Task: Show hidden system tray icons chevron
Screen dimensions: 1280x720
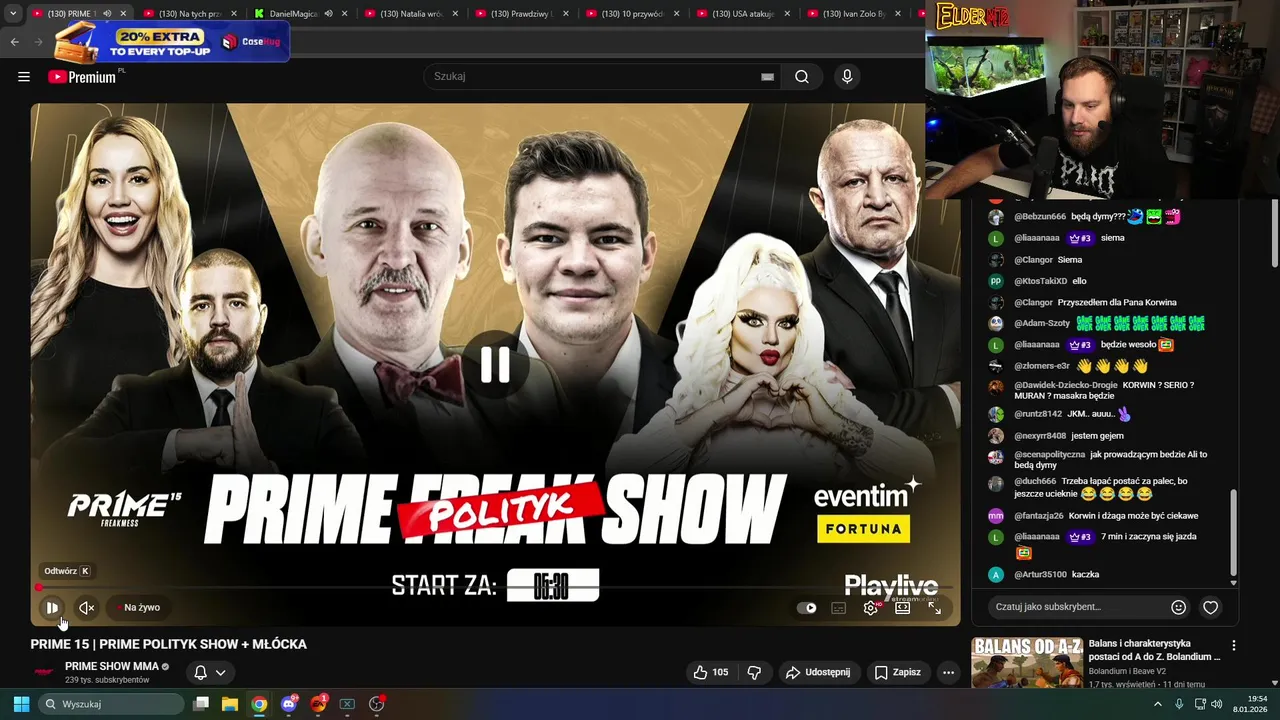Action: click(1158, 704)
